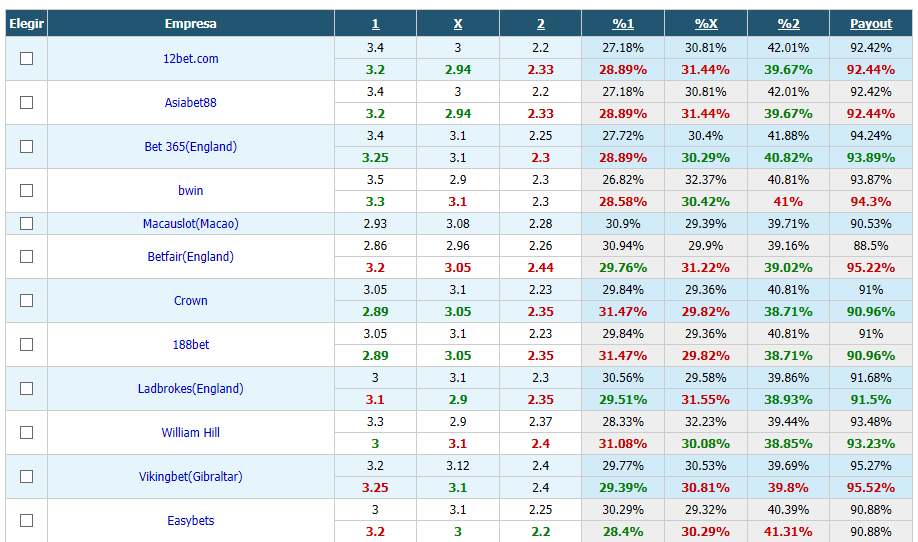The width and height of the screenshot is (918, 542).
Task: Tick the Asiabet88 row checkbox
Action: tap(26, 102)
